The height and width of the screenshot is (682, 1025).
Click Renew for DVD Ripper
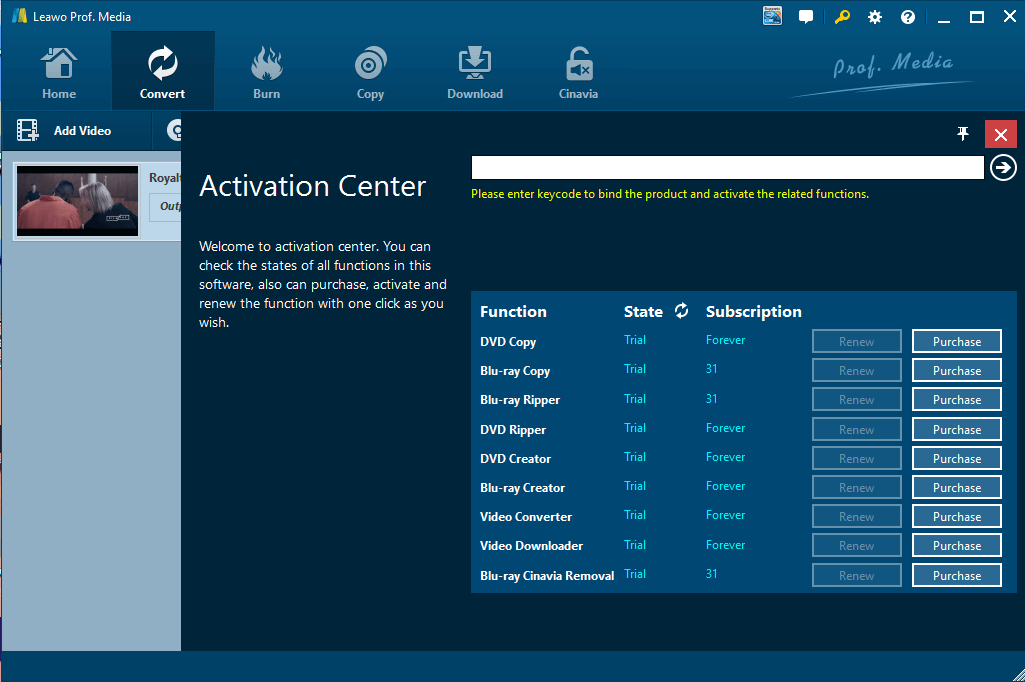click(856, 429)
